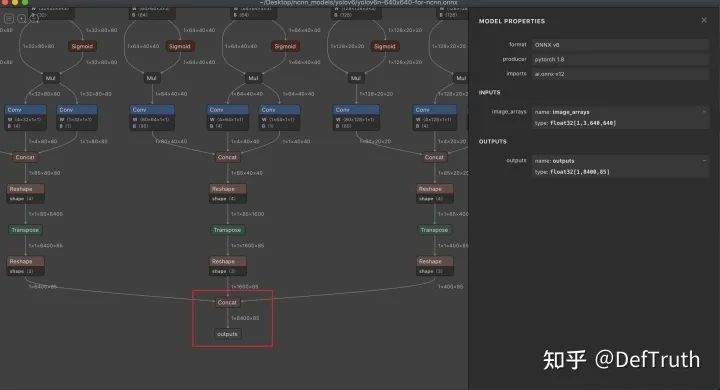This screenshot has width=720, height=390.
Task: Select the producer field showing pytorch 1.8
Action: pos(620,59)
